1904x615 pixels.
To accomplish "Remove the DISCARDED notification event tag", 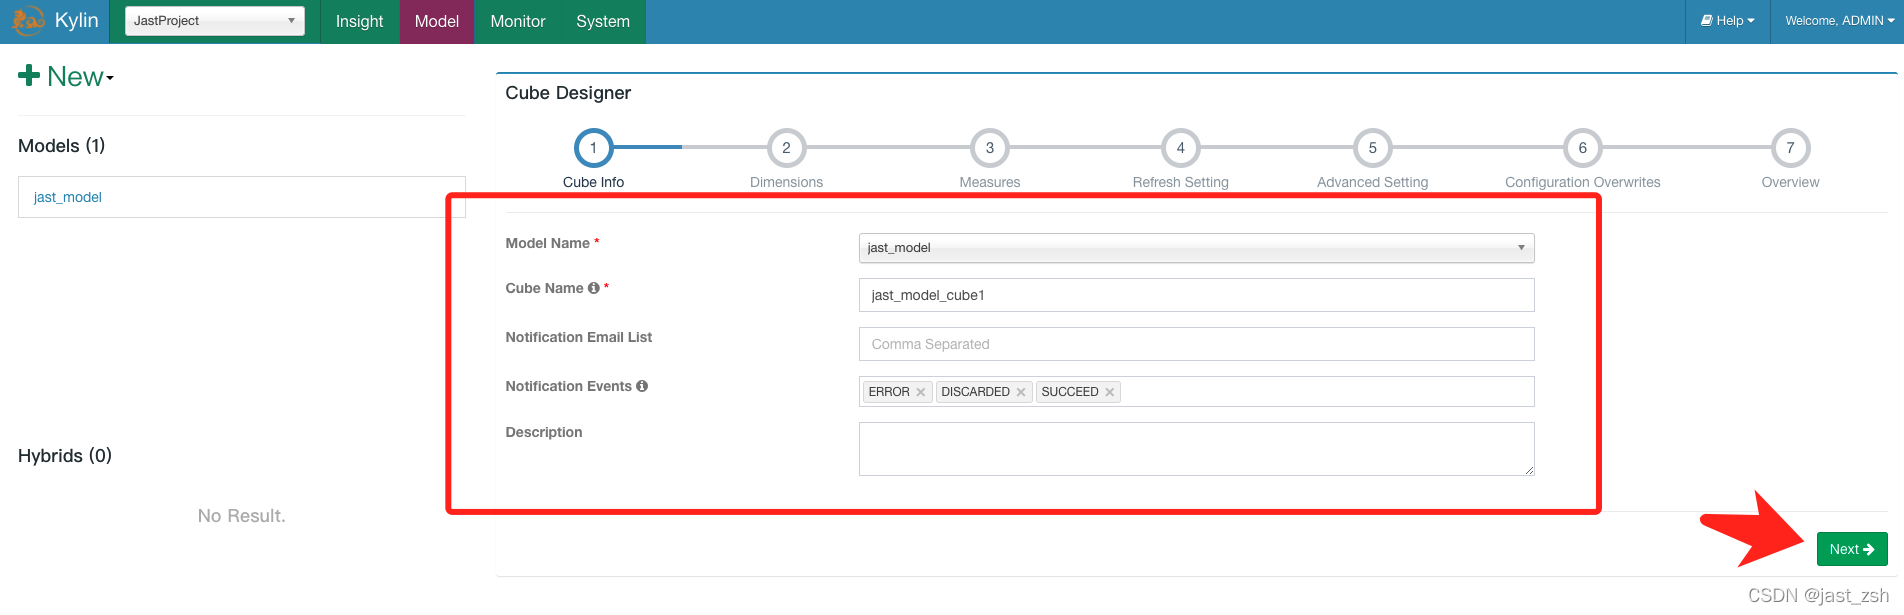I will point(1021,392).
